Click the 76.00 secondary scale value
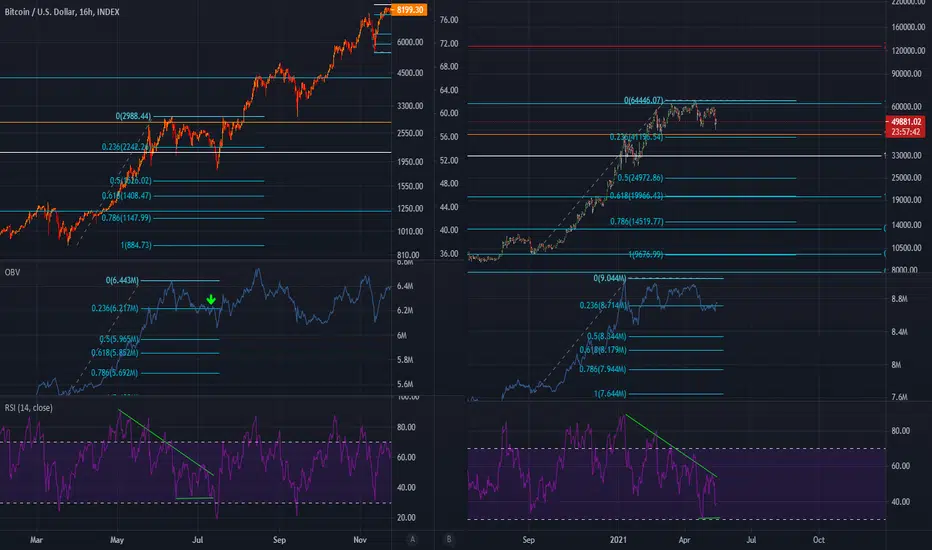The height and width of the screenshot is (550, 932). tap(449, 20)
